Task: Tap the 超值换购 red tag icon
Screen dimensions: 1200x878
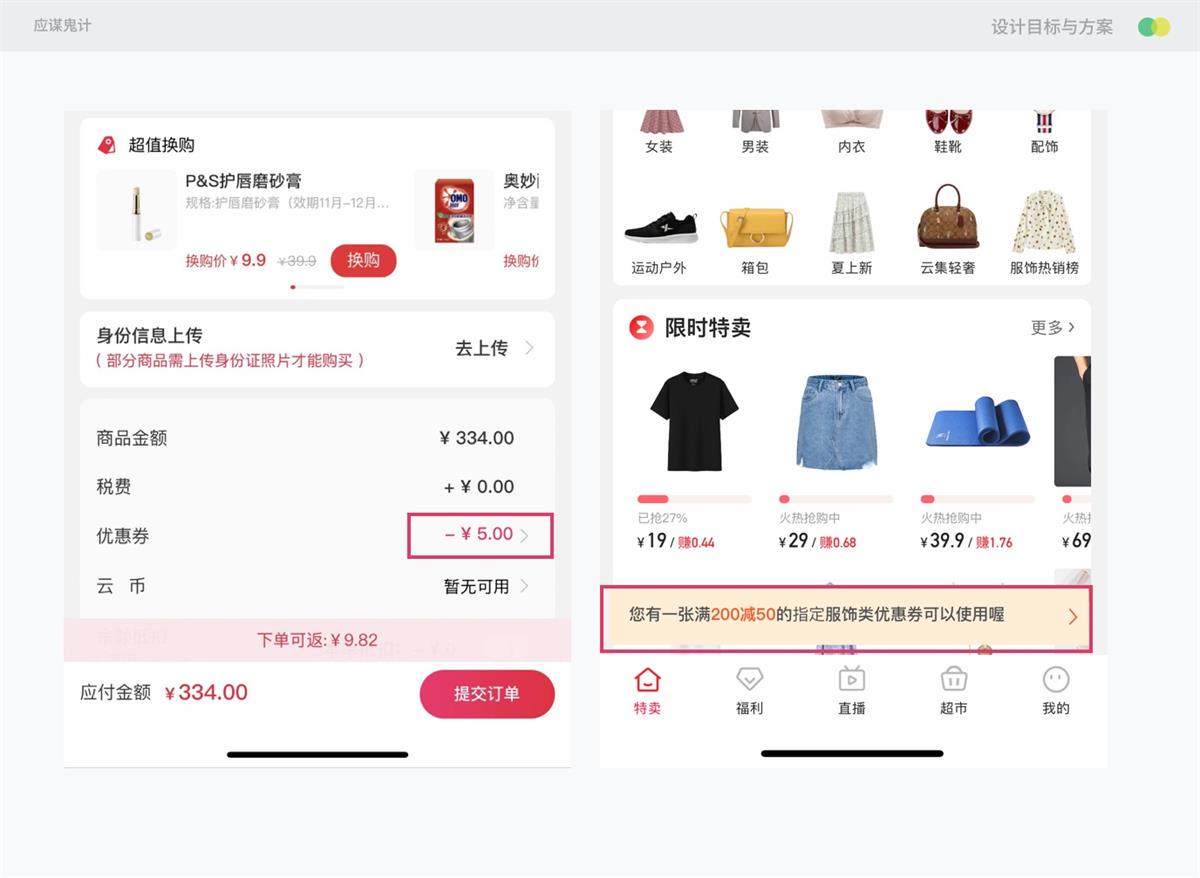Action: pyautogui.click(x=106, y=145)
